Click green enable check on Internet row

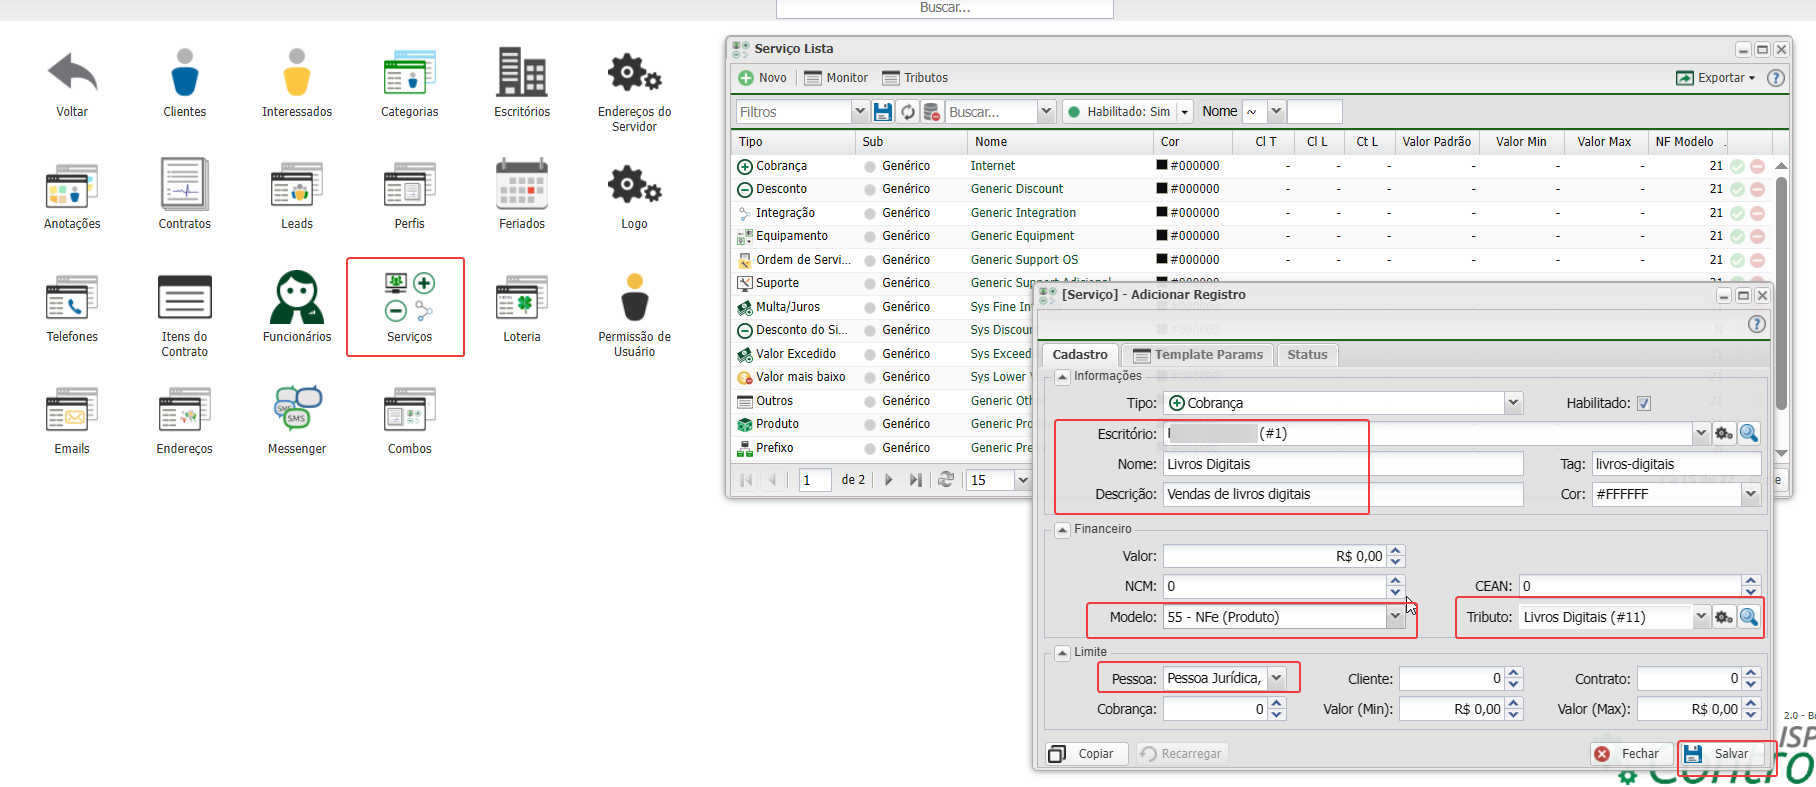coord(1738,166)
